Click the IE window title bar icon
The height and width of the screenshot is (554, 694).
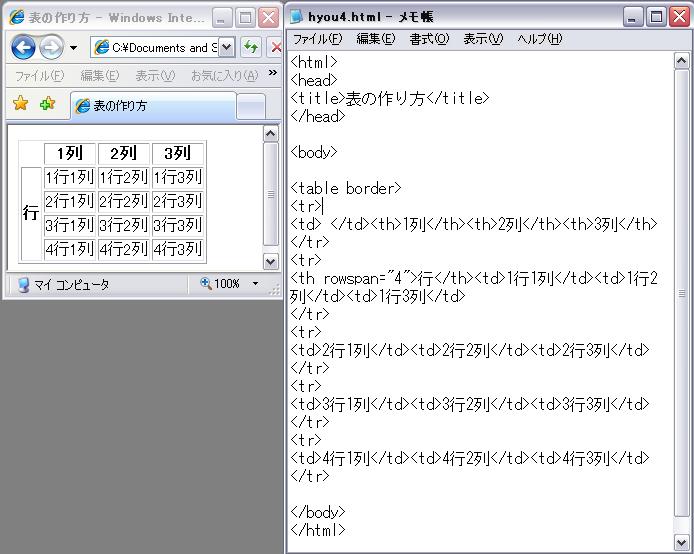[17, 17]
